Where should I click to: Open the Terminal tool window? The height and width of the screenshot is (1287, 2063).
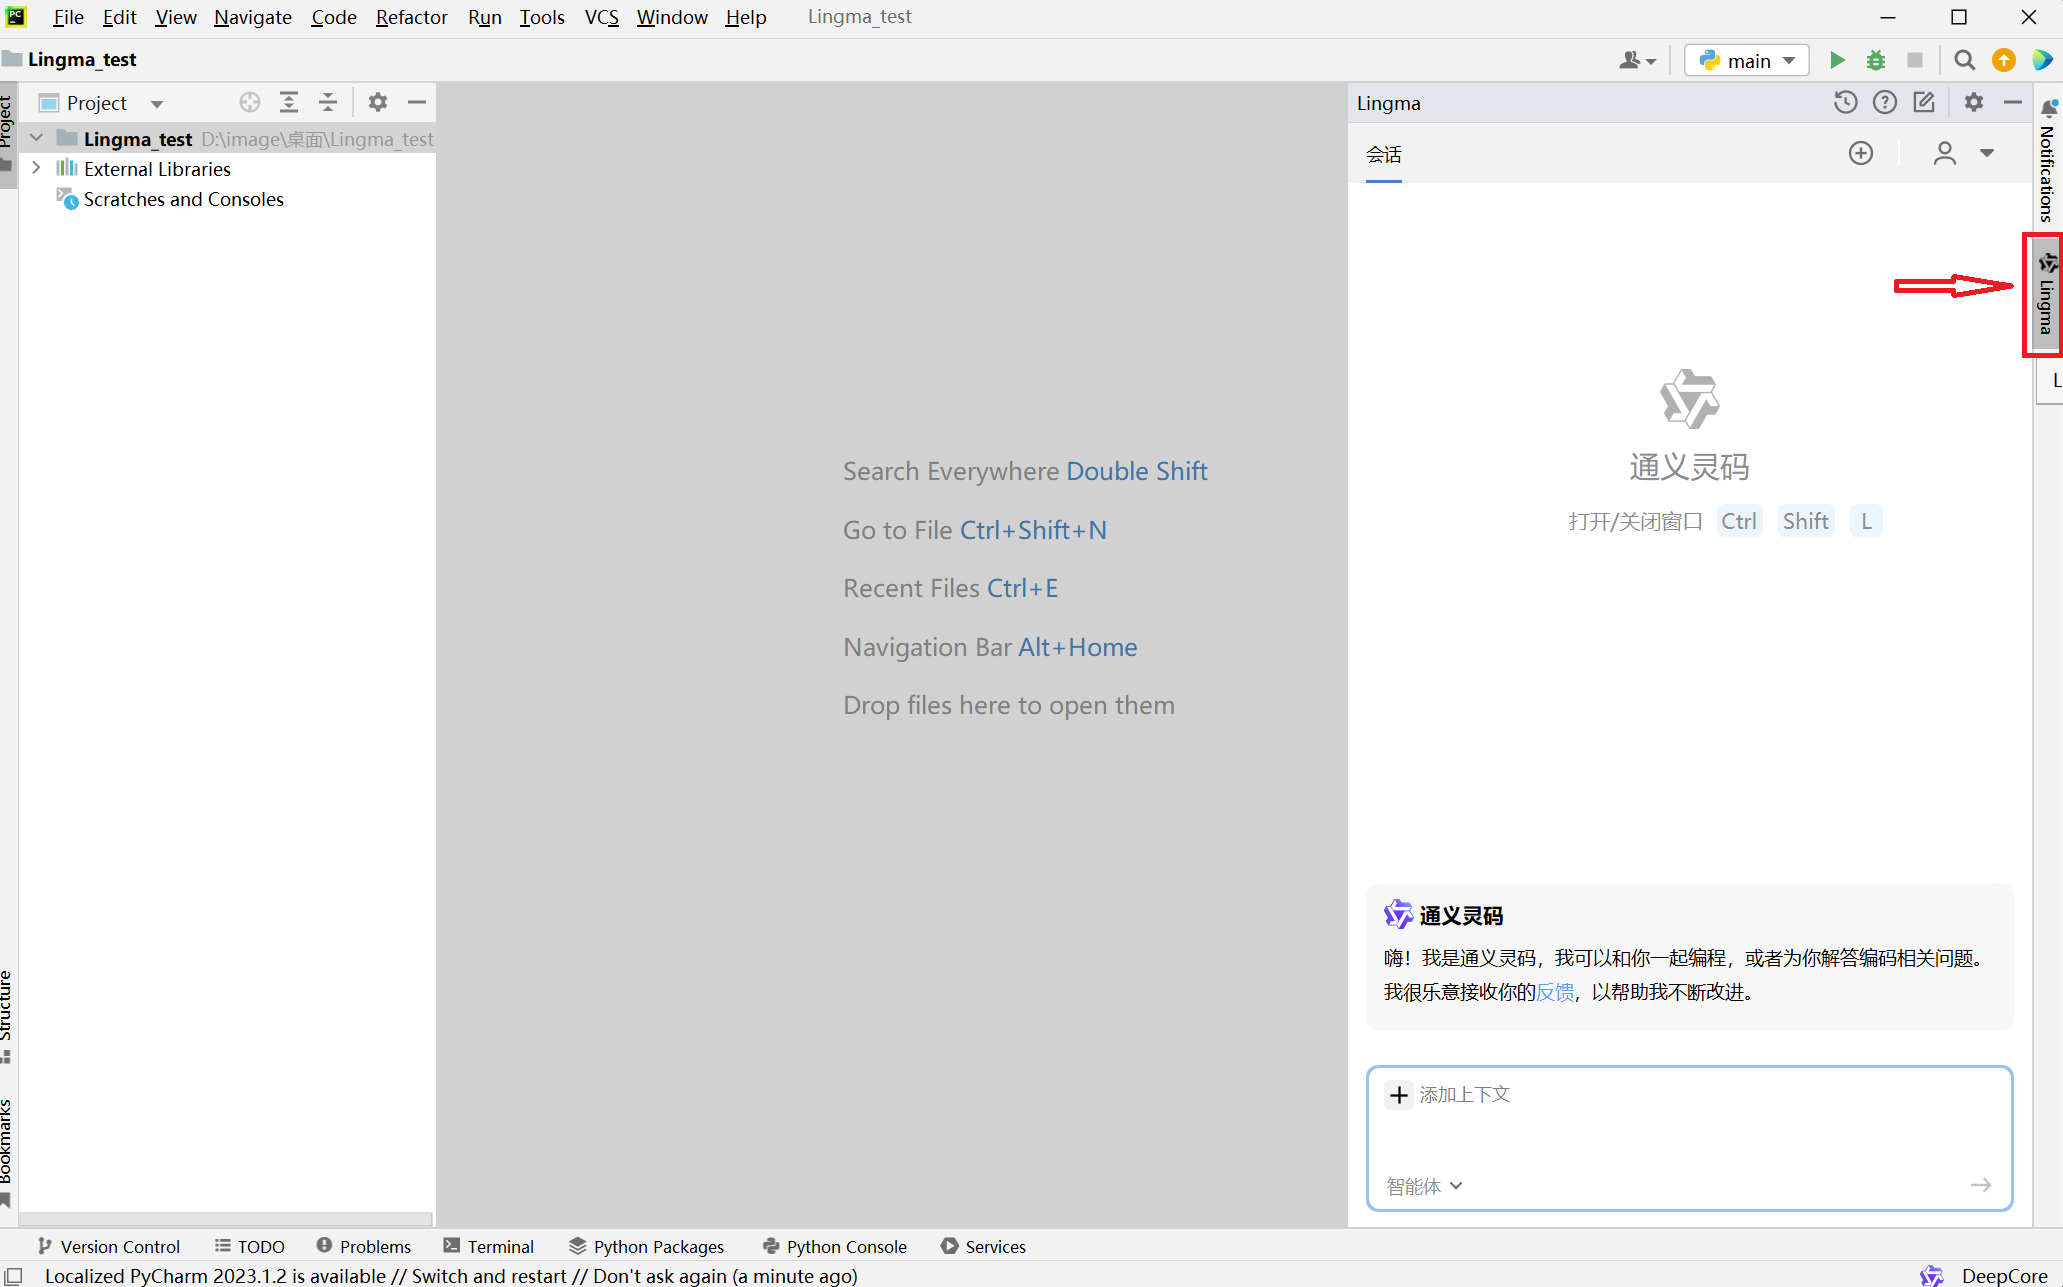click(x=489, y=1246)
